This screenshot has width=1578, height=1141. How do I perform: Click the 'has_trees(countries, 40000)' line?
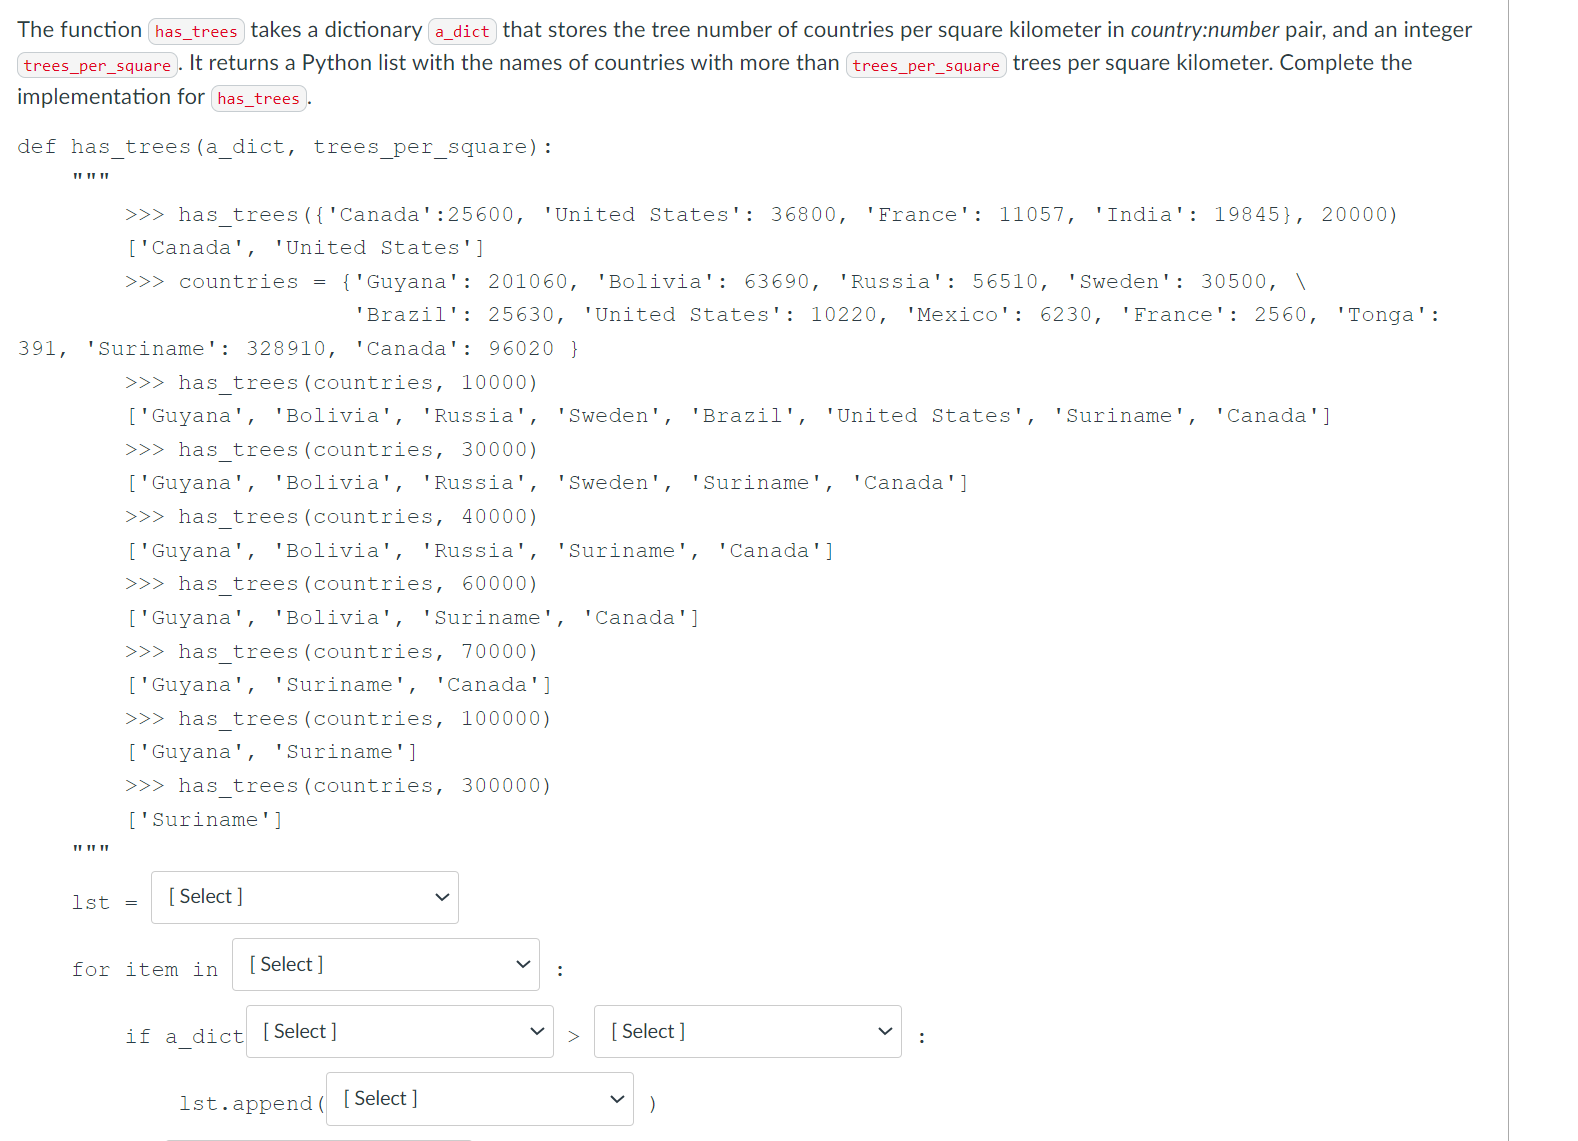coord(331,517)
